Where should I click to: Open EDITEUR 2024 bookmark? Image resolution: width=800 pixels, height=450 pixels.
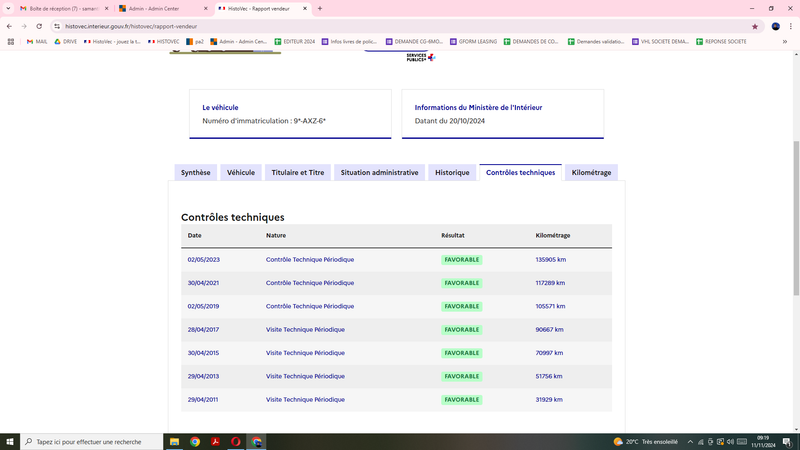(x=295, y=42)
